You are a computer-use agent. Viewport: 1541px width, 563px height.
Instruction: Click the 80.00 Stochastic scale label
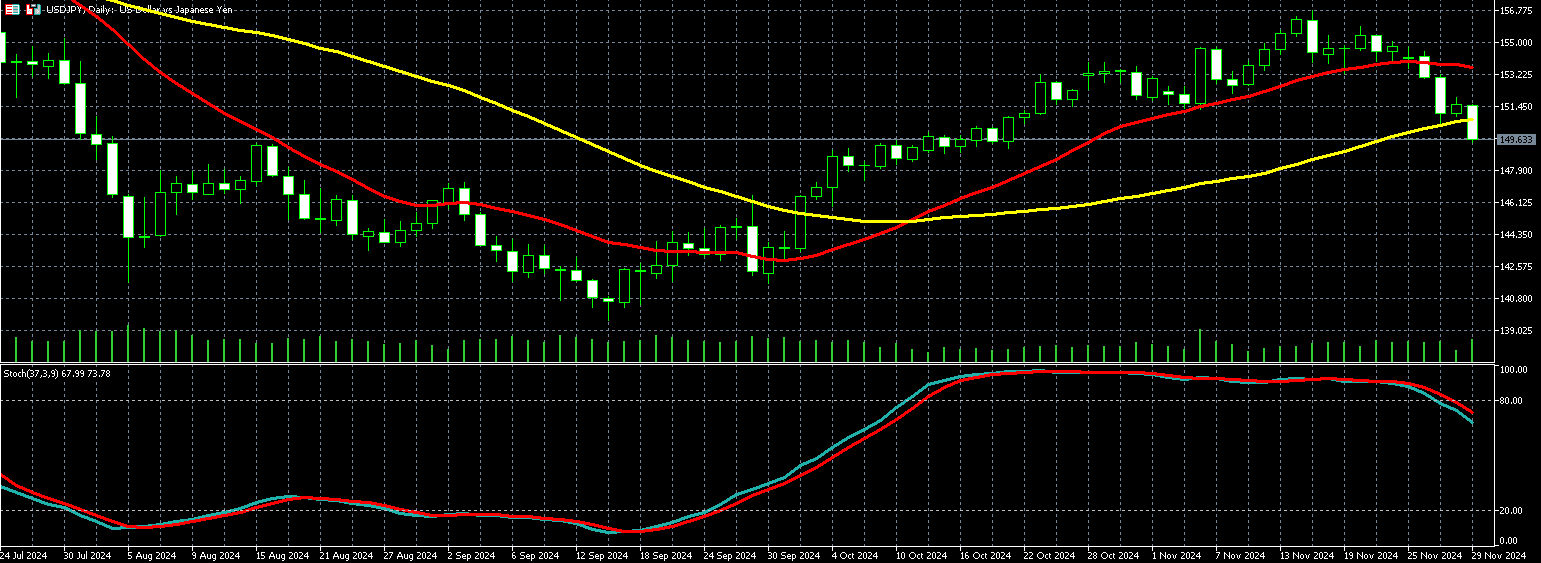coord(1512,401)
